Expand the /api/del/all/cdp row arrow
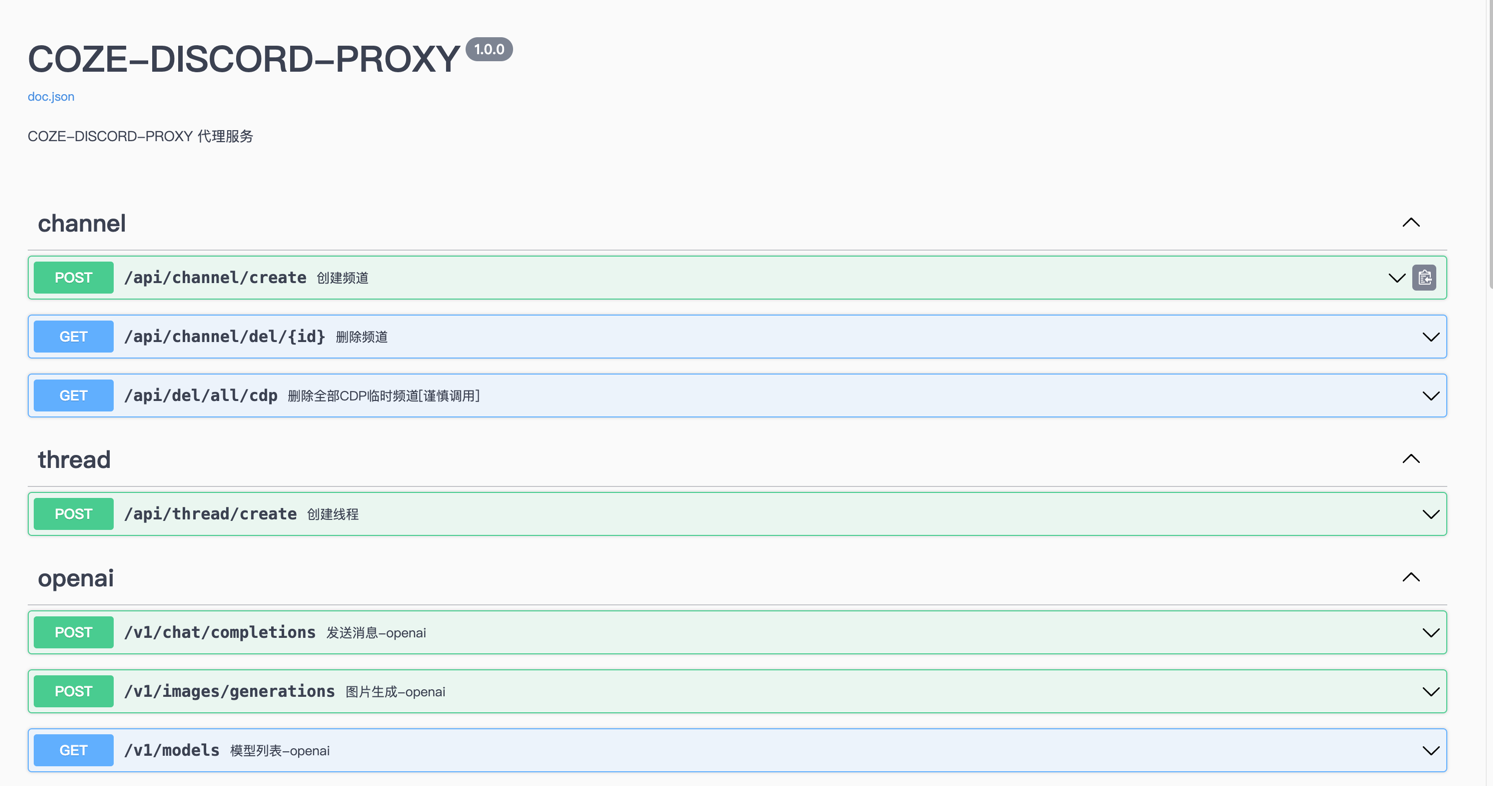1493x786 pixels. pos(1431,396)
